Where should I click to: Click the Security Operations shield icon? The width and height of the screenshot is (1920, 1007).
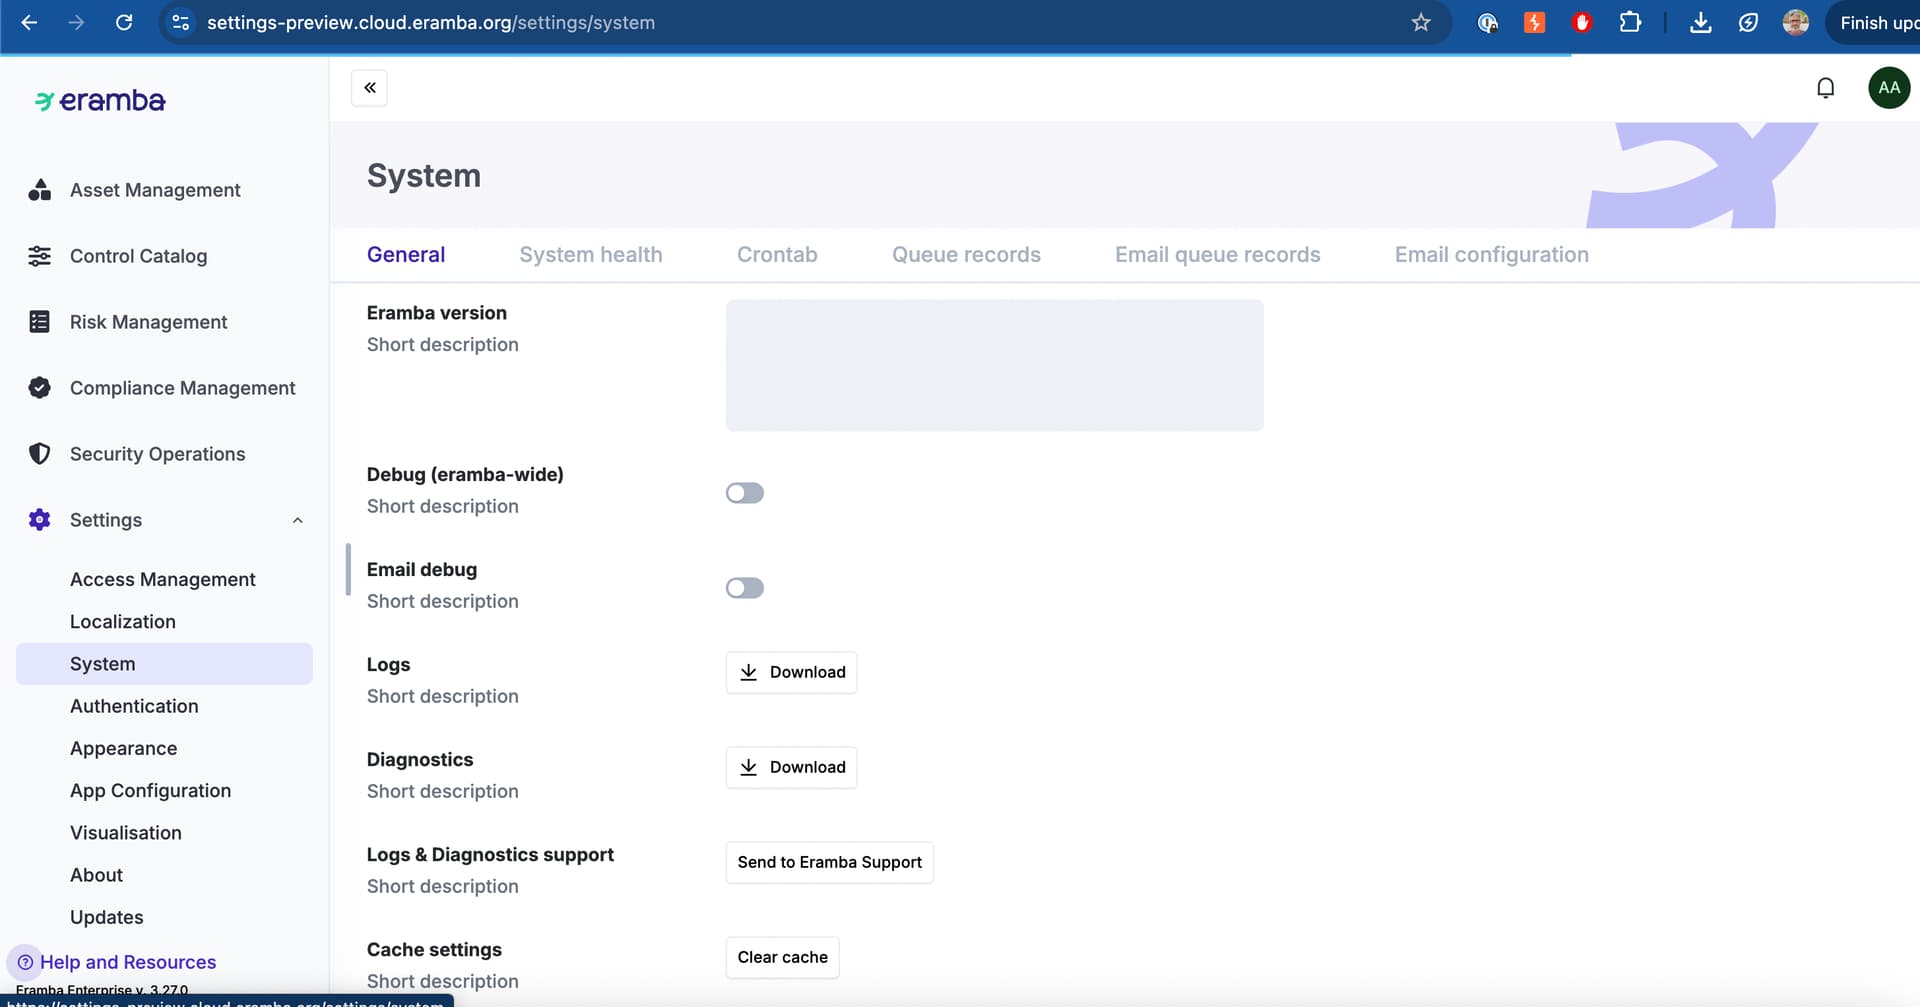tap(39, 454)
